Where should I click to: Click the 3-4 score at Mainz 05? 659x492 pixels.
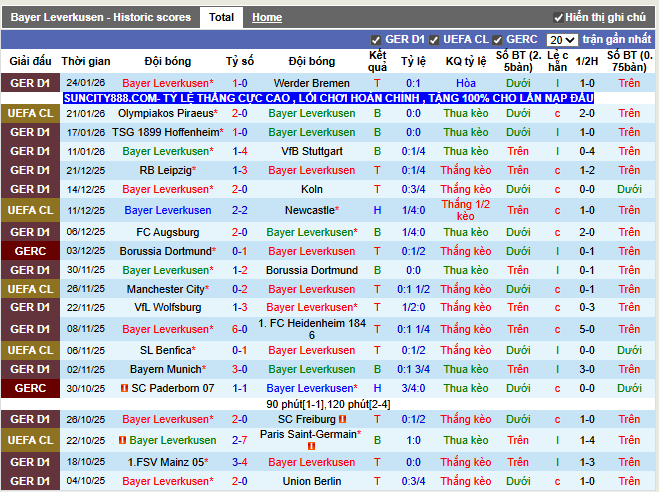(240, 462)
